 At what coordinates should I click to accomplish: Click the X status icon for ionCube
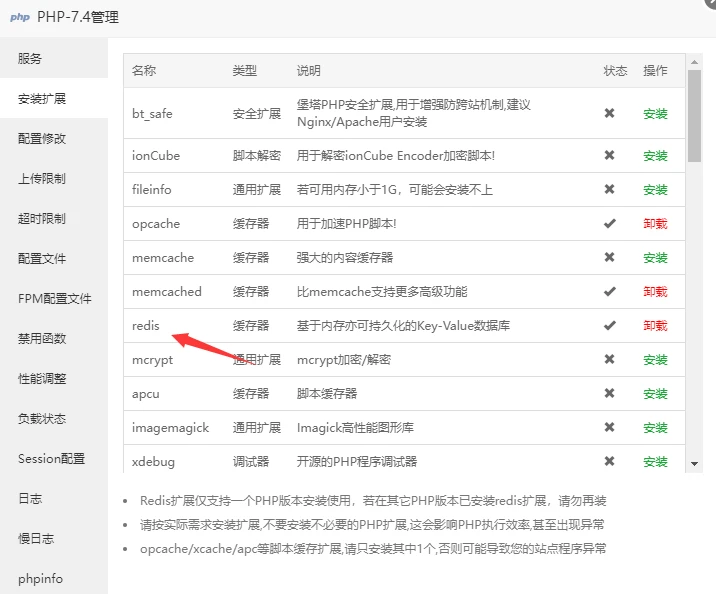pyautogui.click(x=609, y=156)
